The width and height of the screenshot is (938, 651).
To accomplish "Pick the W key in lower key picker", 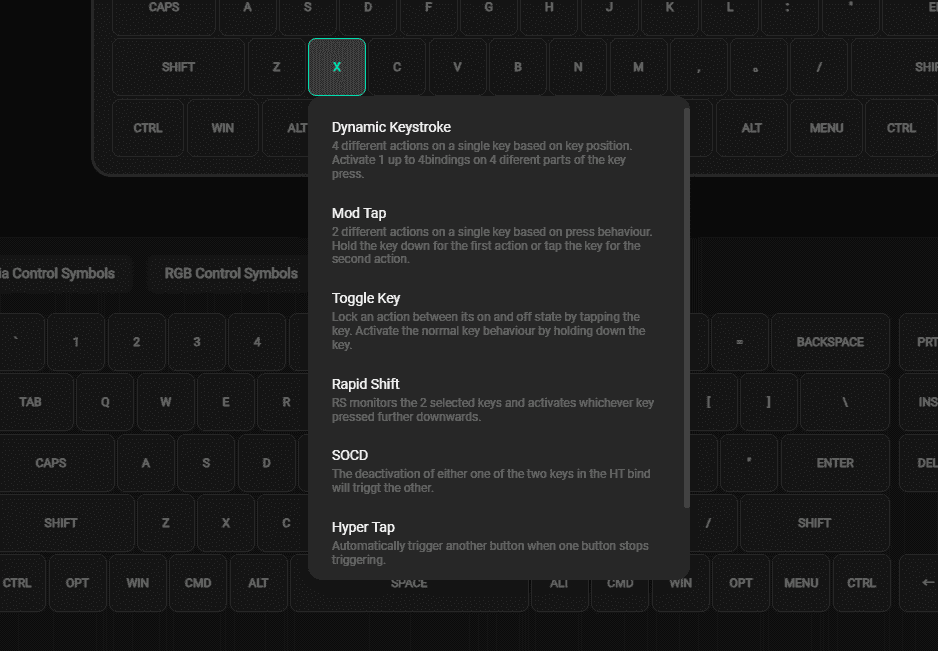I will pos(166,402).
